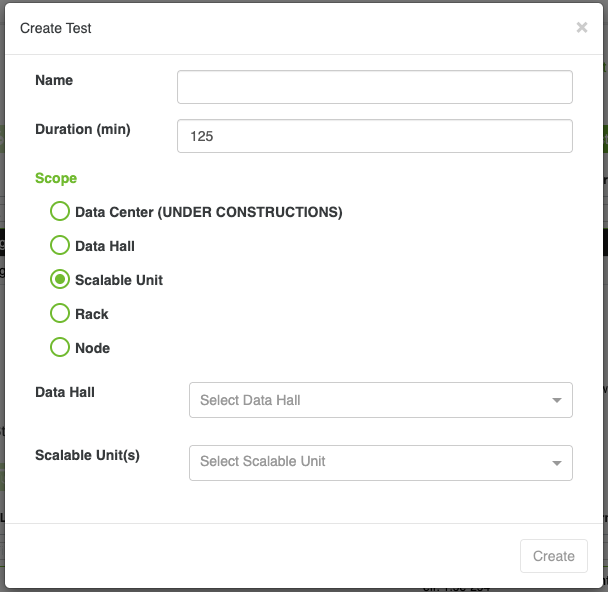Click the Data Hall dropdown arrow icon
This screenshot has height=592, width=608.
[556, 401]
